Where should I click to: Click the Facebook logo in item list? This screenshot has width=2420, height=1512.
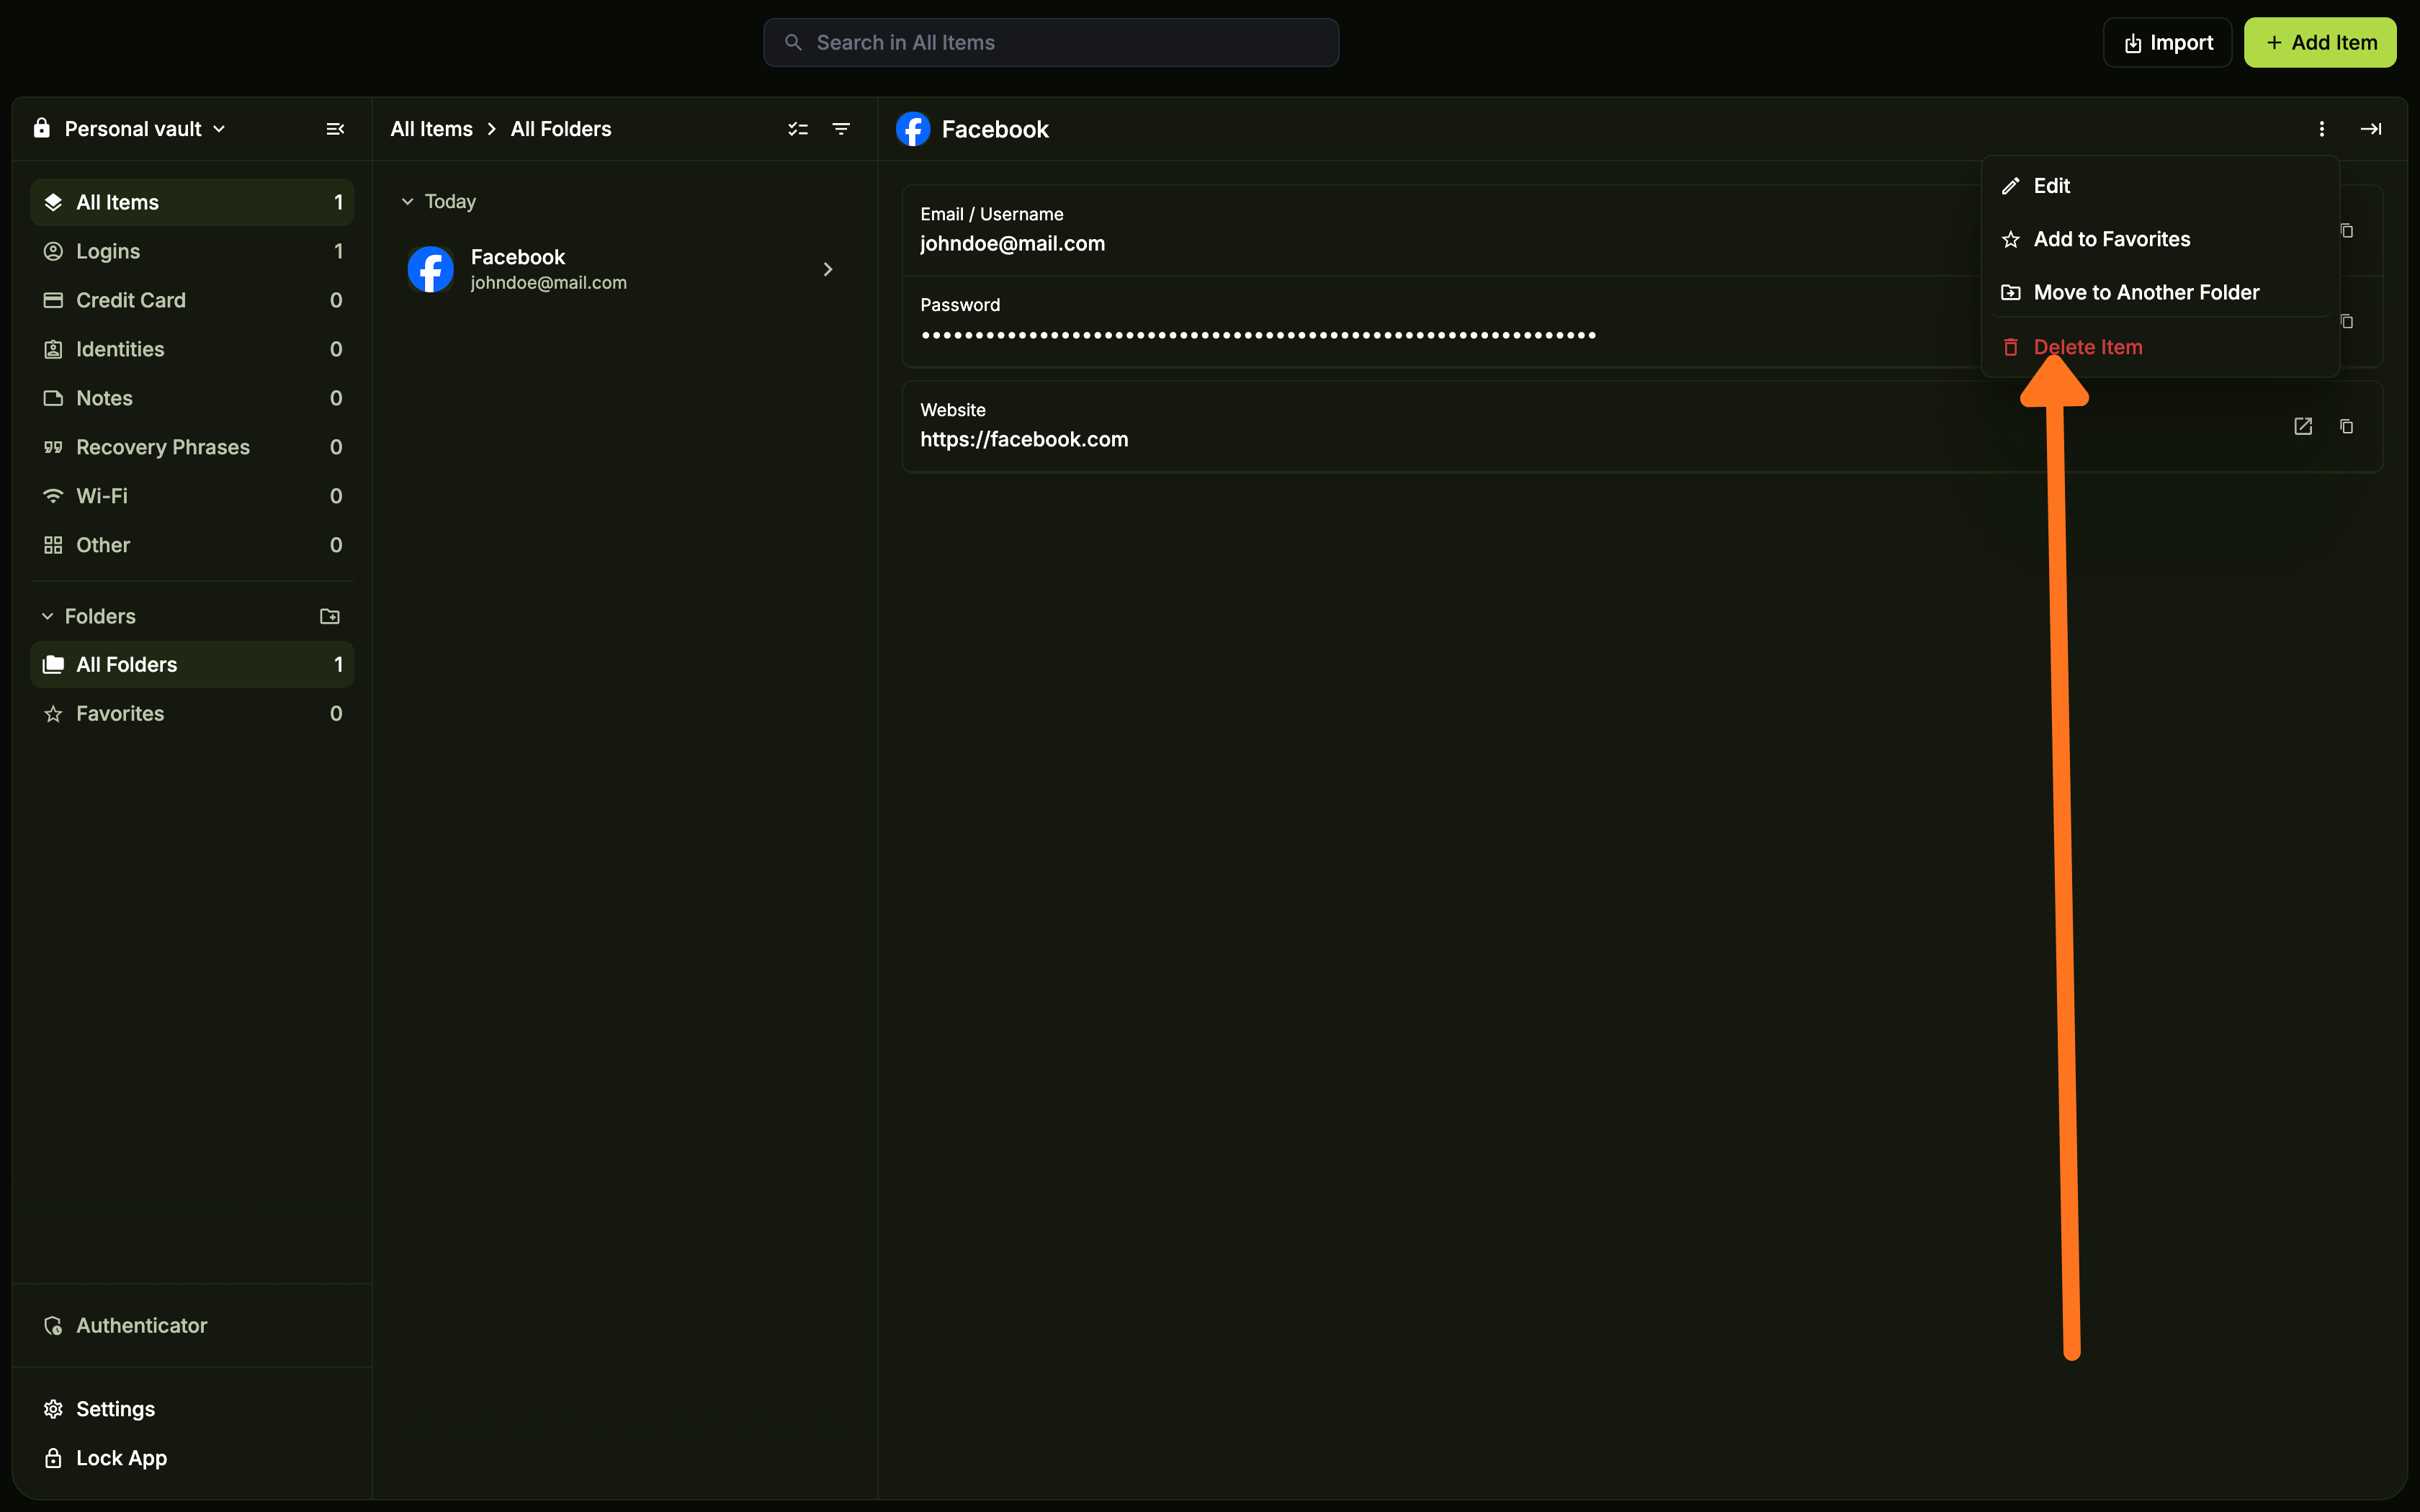pos(431,269)
